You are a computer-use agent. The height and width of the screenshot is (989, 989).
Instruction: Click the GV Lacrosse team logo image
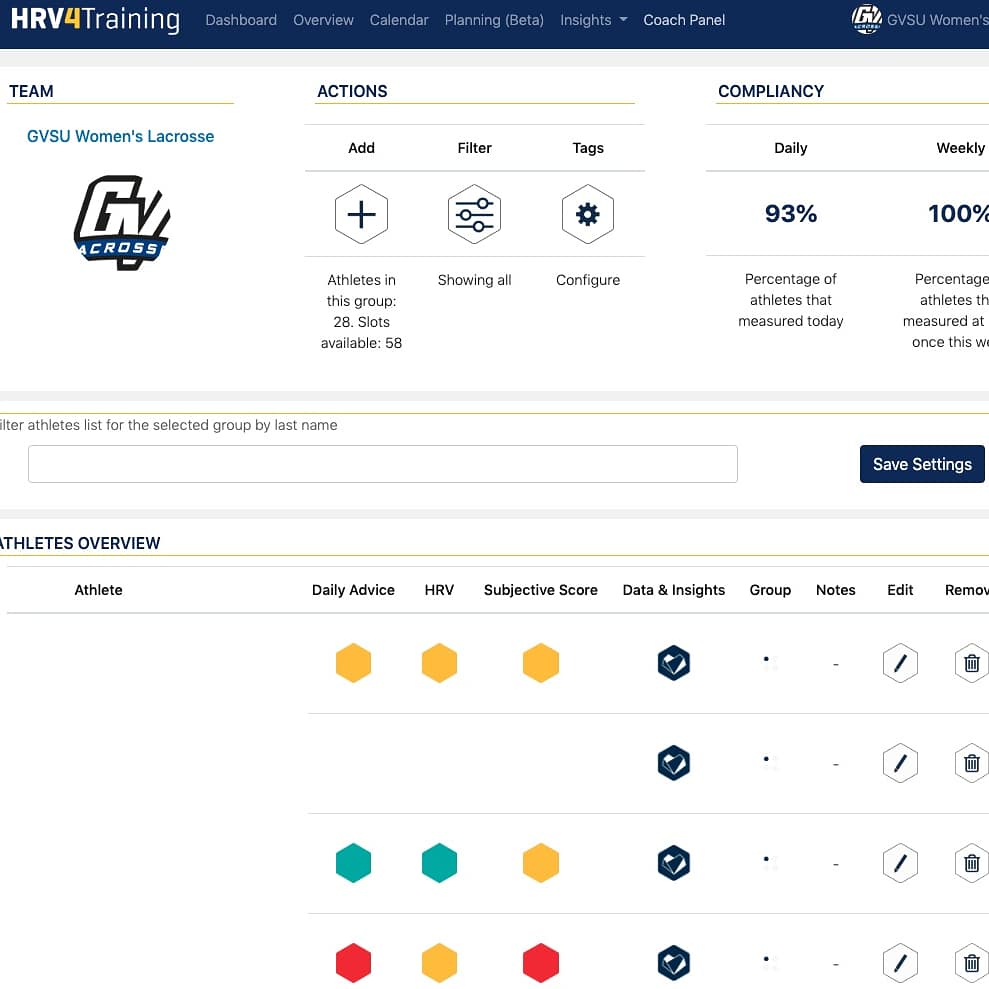[122, 222]
